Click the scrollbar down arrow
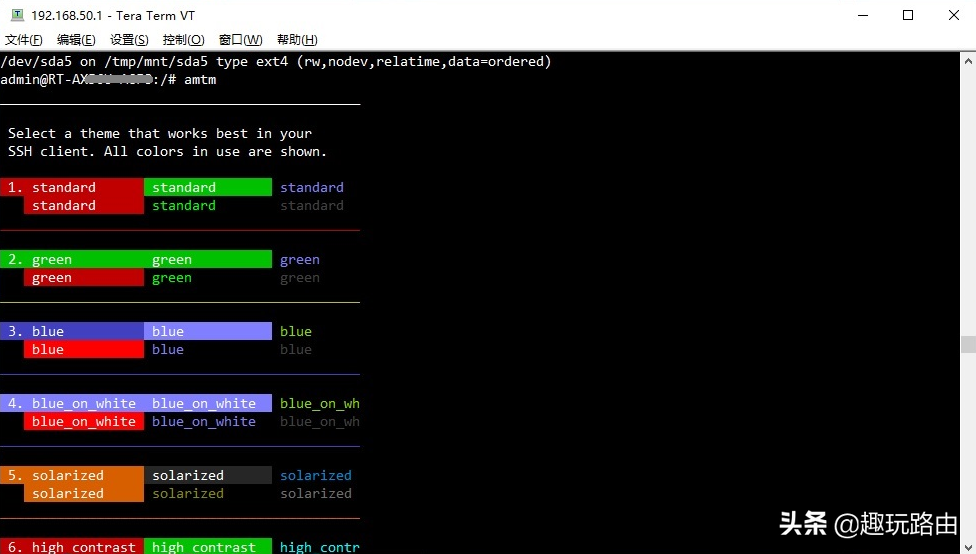Viewport: 976px width, 554px height. [968, 547]
